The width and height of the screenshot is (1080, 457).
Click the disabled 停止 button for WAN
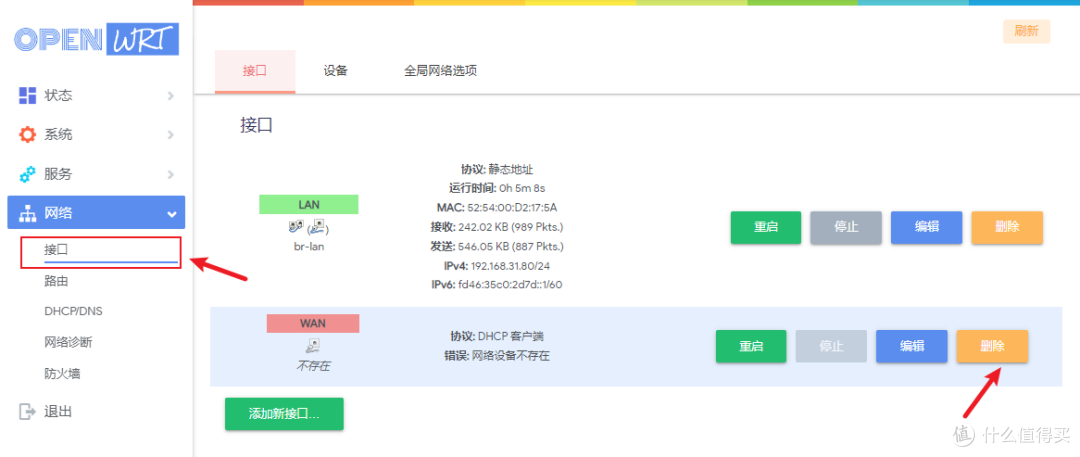[831, 346]
